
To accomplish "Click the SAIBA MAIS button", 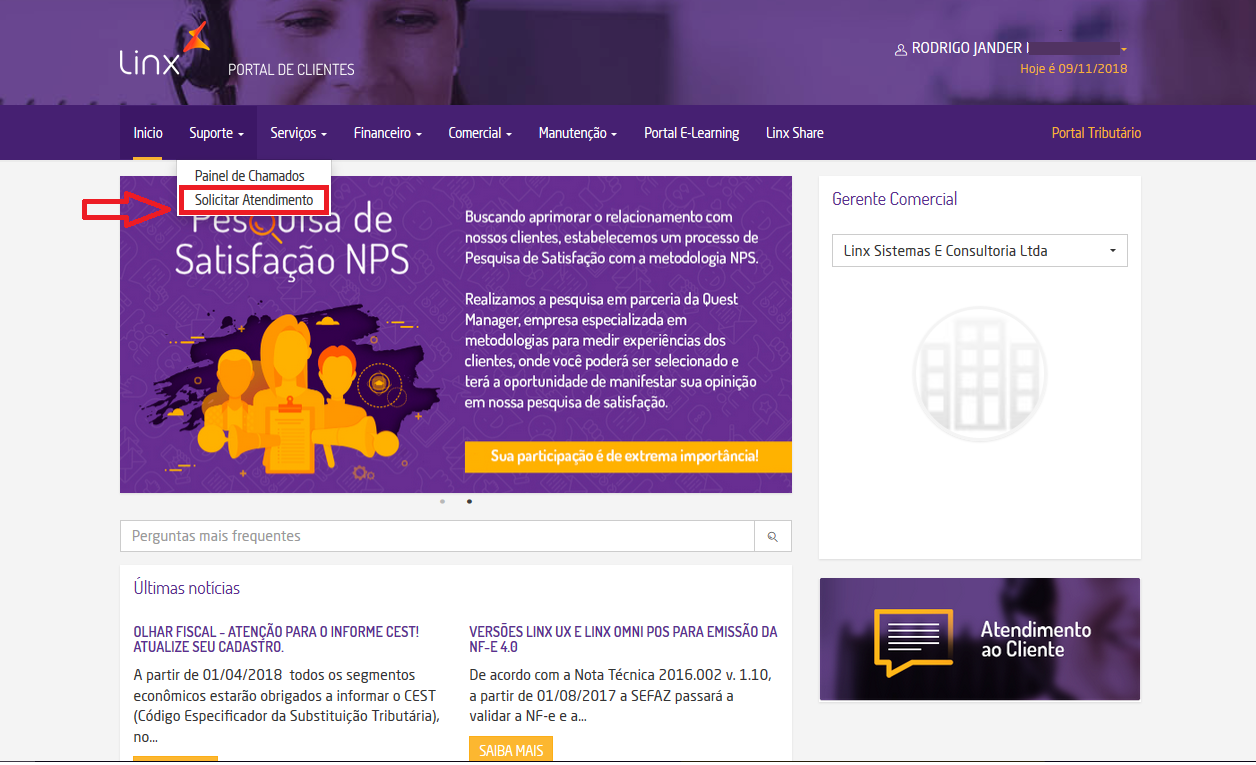I will pyautogui.click(x=510, y=748).
